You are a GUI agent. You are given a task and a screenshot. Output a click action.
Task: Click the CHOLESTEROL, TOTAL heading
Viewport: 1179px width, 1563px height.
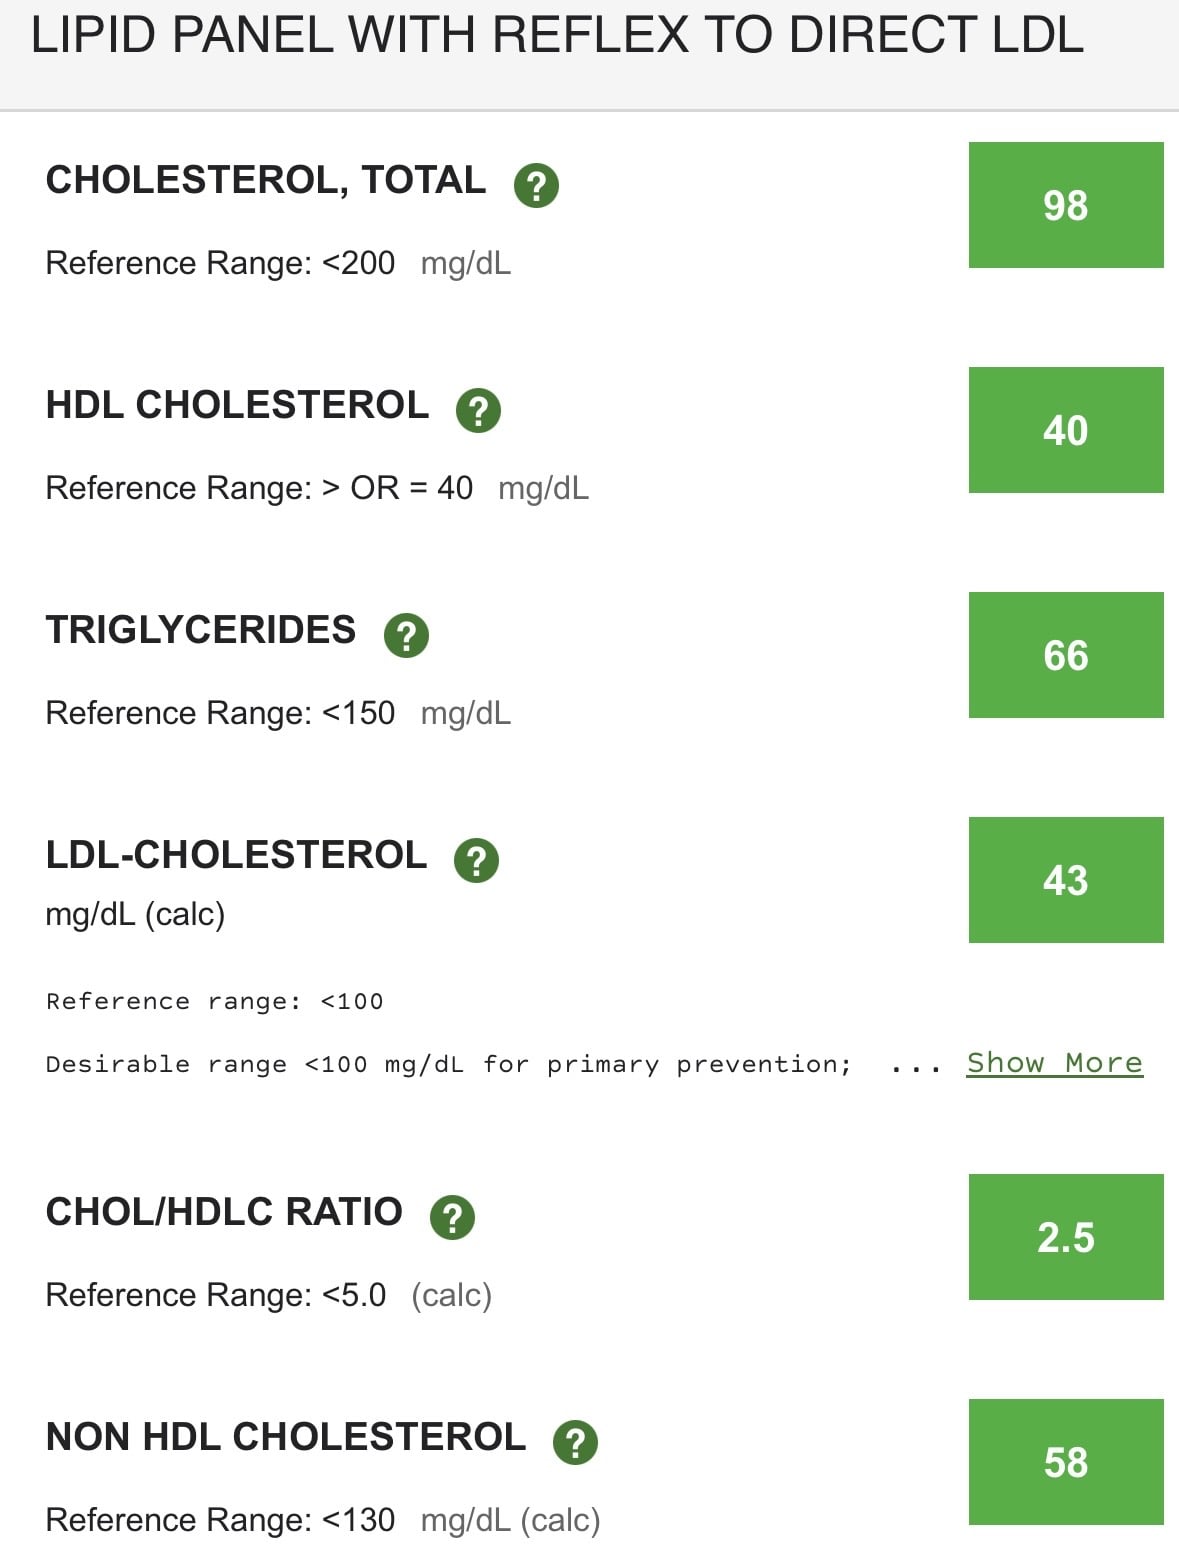pyautogui.click(x=266, y=180)
